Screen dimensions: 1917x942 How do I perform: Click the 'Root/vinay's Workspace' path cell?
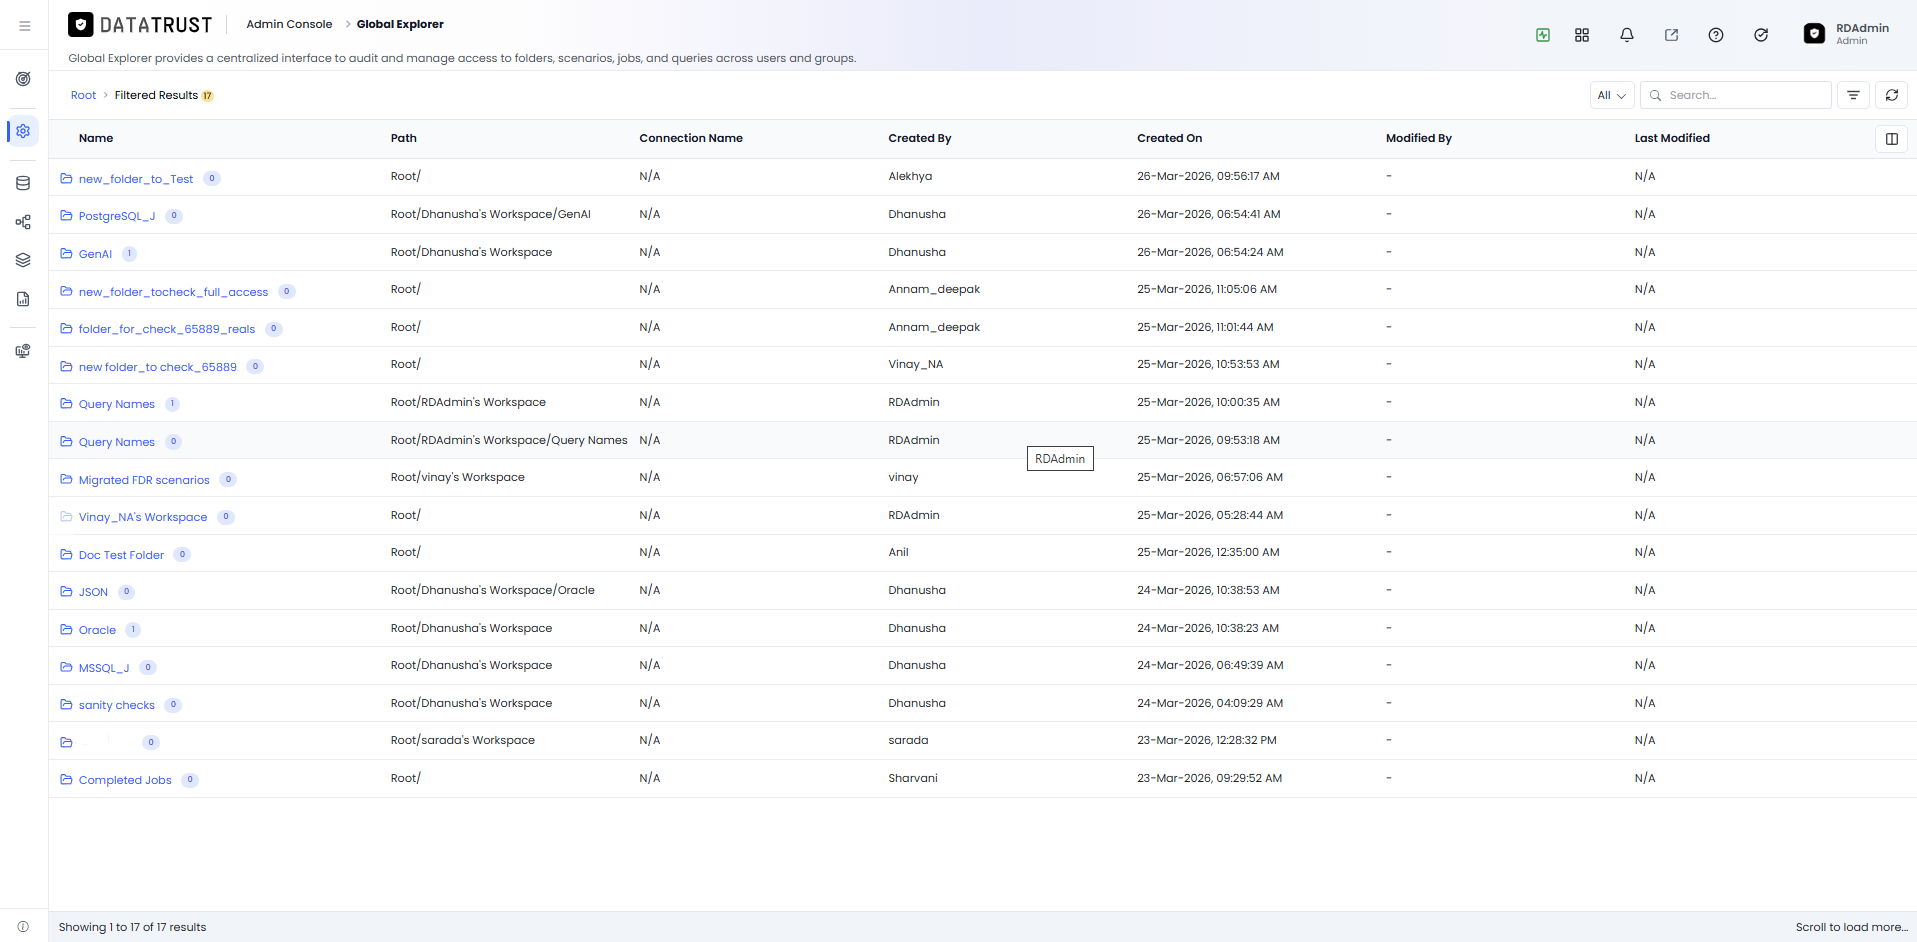(x=458, y=477)
